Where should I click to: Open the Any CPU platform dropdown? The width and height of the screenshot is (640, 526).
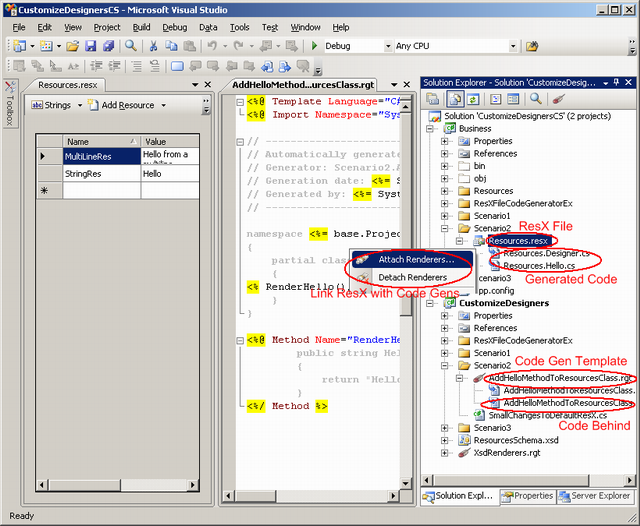pyautogui.click(x=513, y=46)
